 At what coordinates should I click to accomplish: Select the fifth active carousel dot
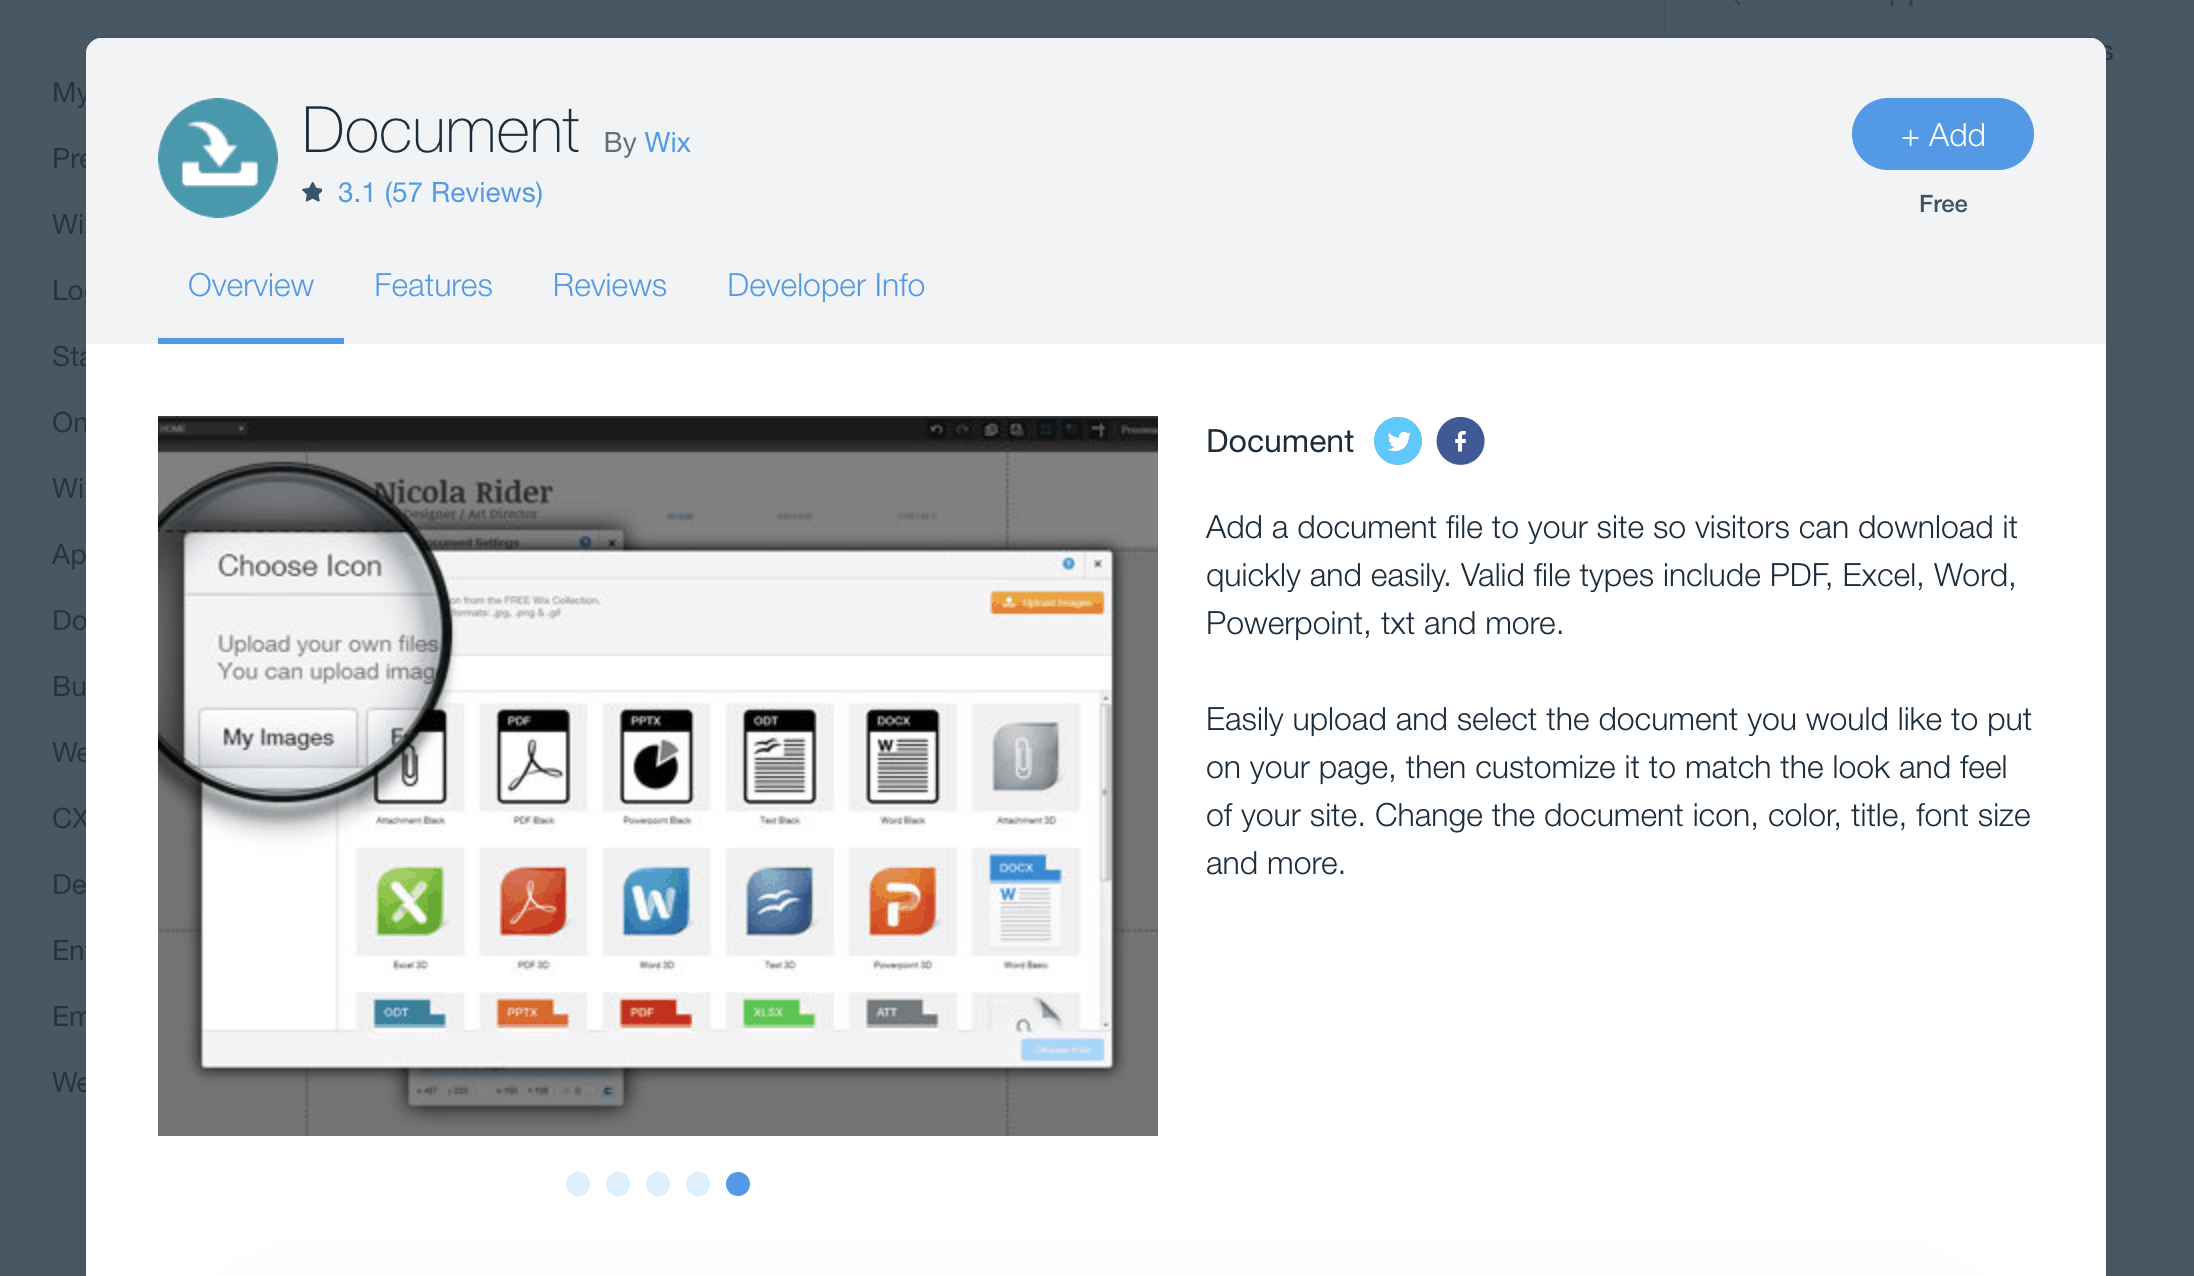[x=738, y=1184]
